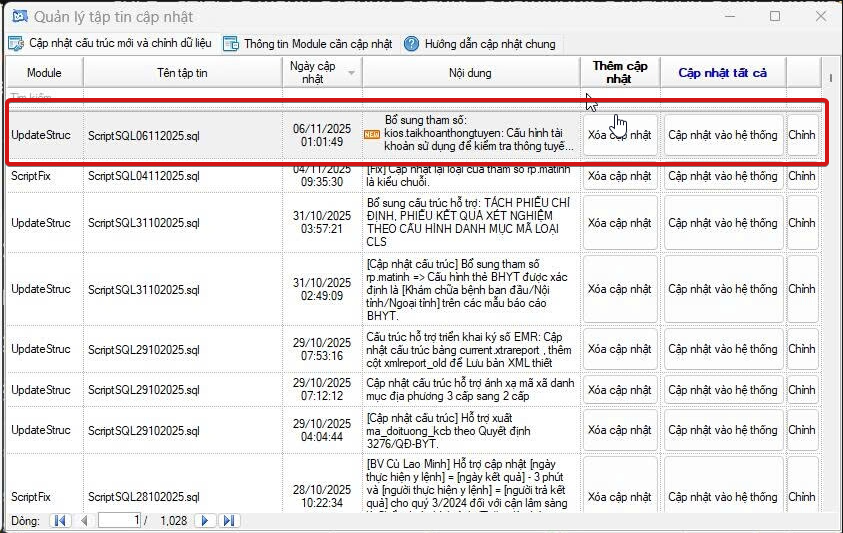Click Cập nhật cấu trúc mới và chỉnh dữ liệu
The image size is (843, 533).
click(110, 44)
